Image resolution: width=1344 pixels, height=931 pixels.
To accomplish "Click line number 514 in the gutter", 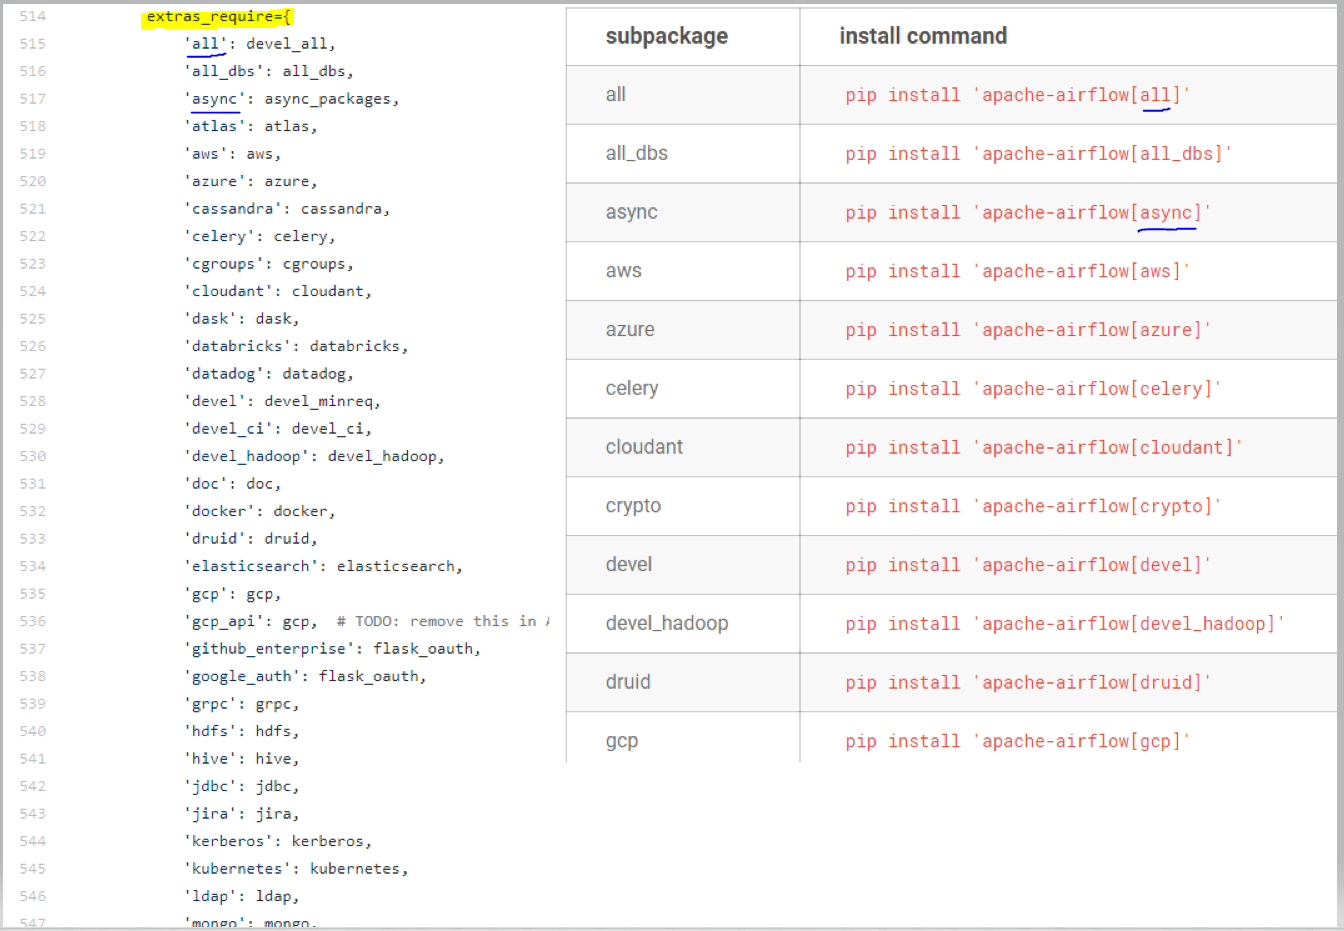I will tap(33, 17).
